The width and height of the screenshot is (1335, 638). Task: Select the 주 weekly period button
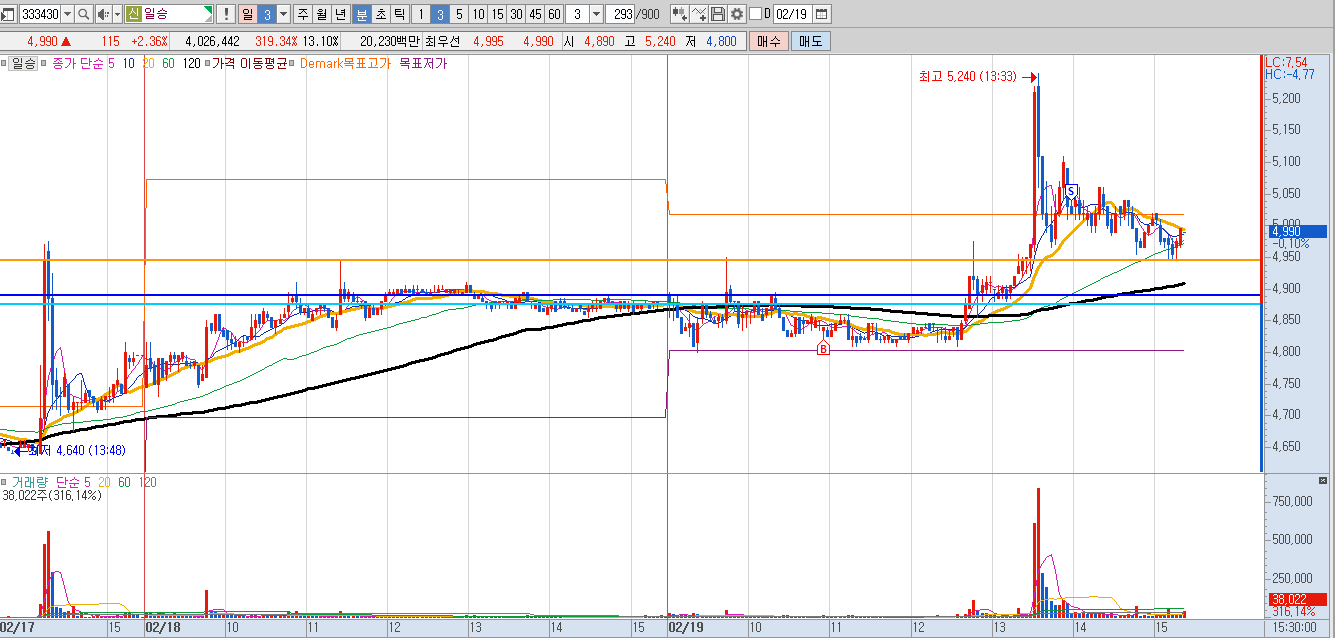302,14
